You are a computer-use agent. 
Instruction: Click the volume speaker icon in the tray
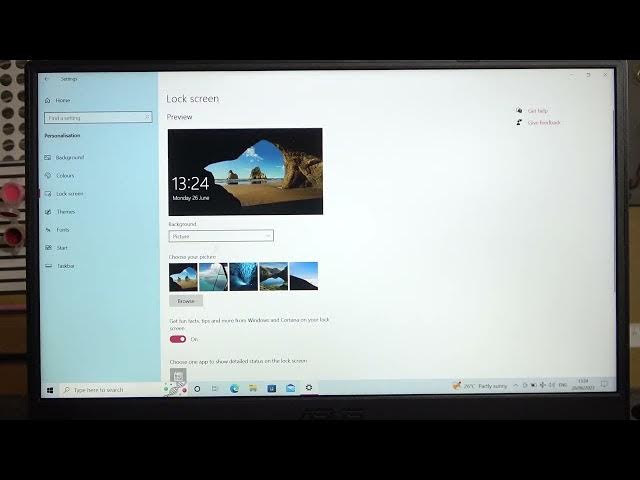tap(551, 385)
